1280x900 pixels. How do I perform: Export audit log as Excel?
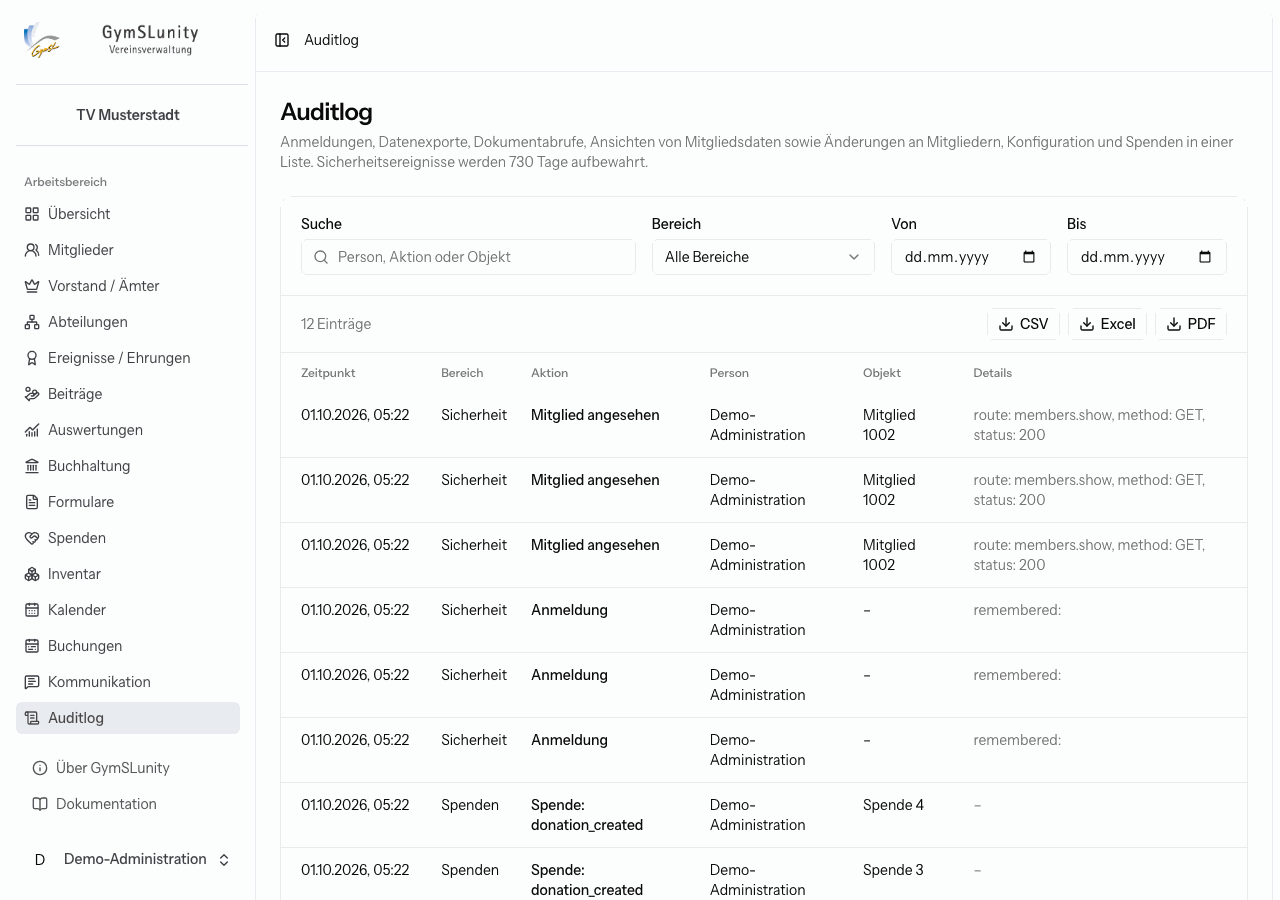point(1107,324)
